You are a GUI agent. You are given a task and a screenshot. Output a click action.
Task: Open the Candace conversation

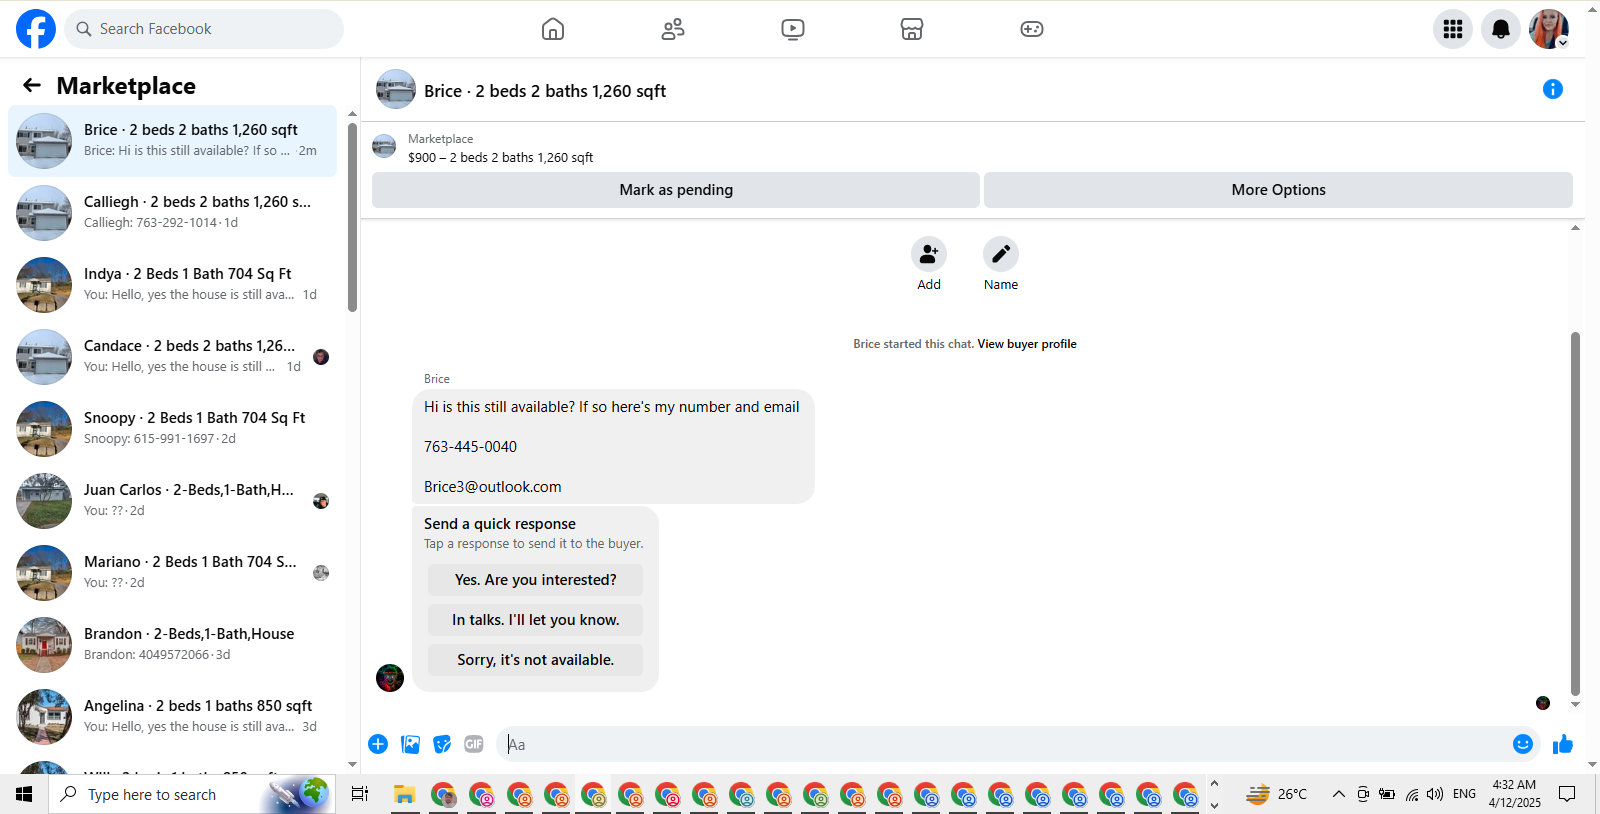tap(172, 357)
